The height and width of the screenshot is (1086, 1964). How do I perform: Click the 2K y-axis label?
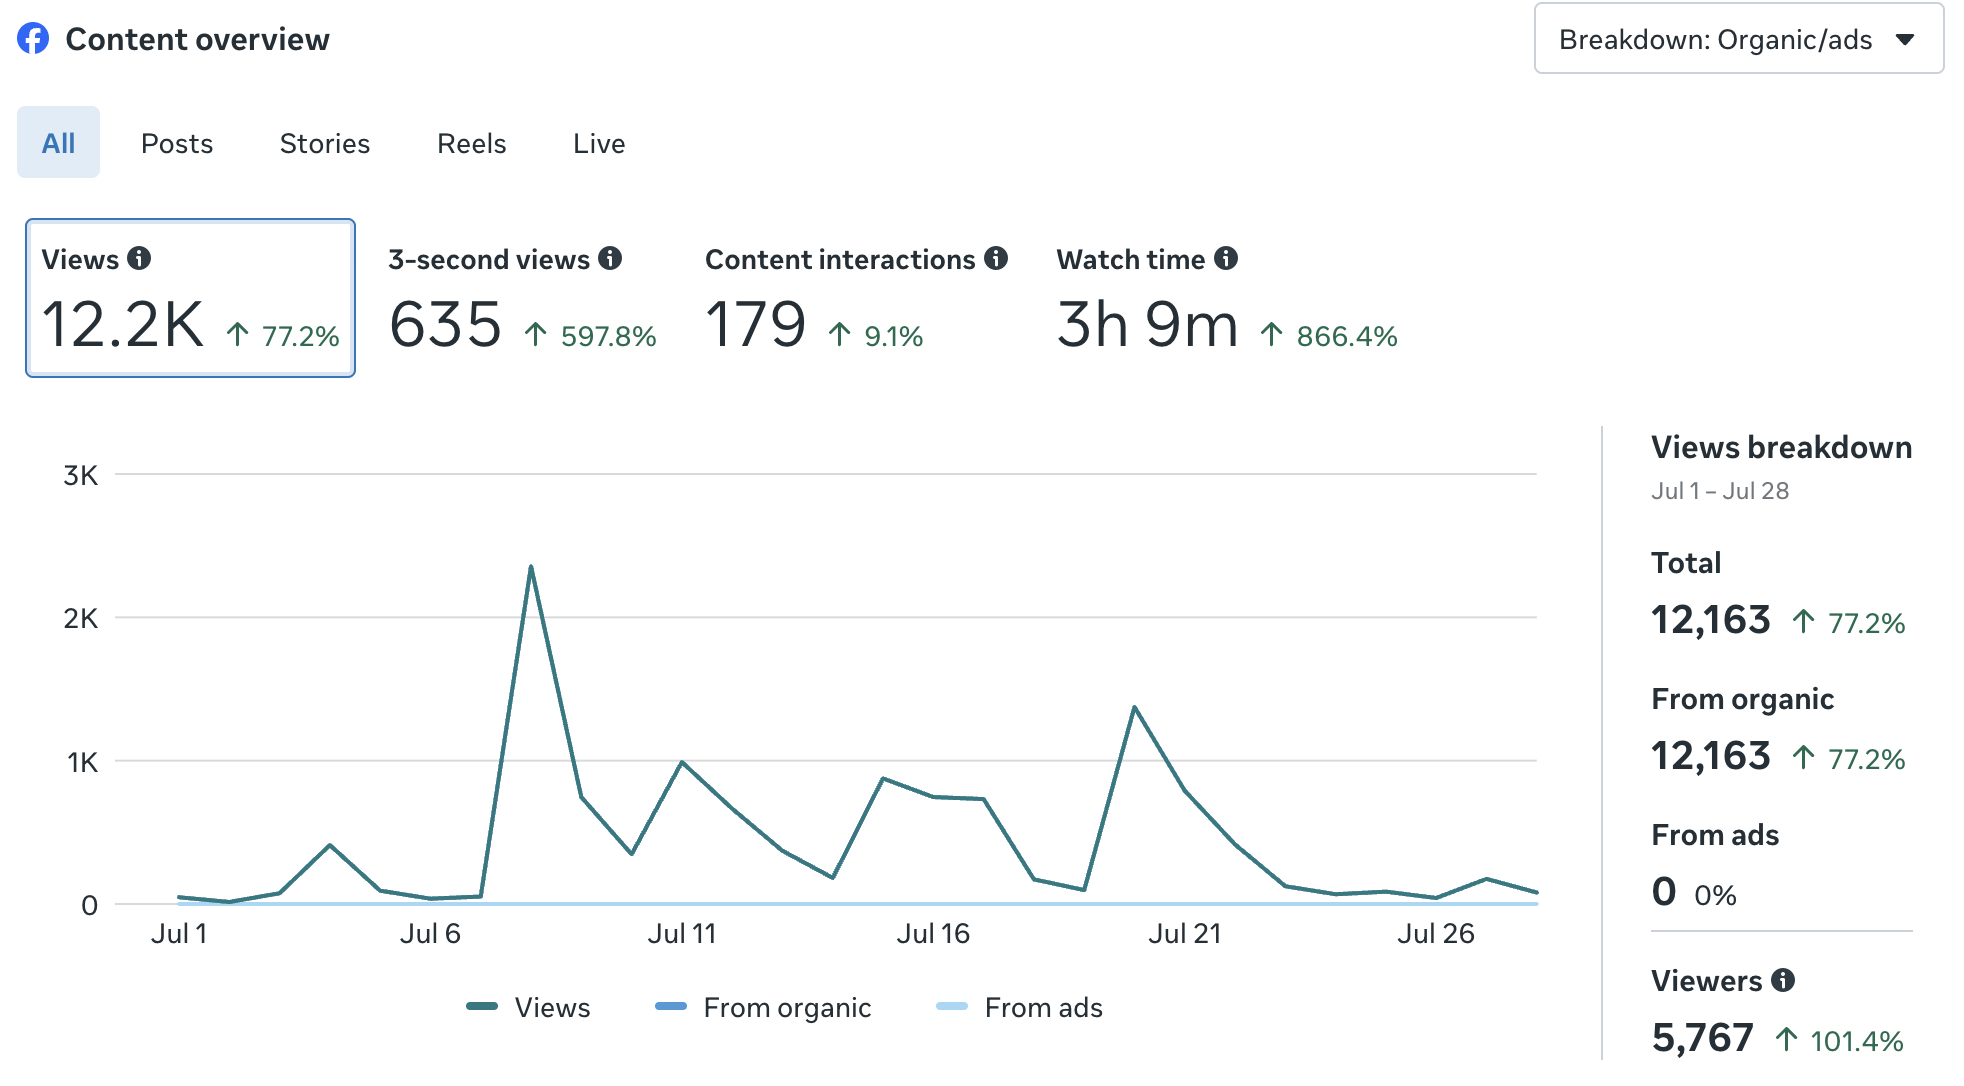[x=81, y=619]
